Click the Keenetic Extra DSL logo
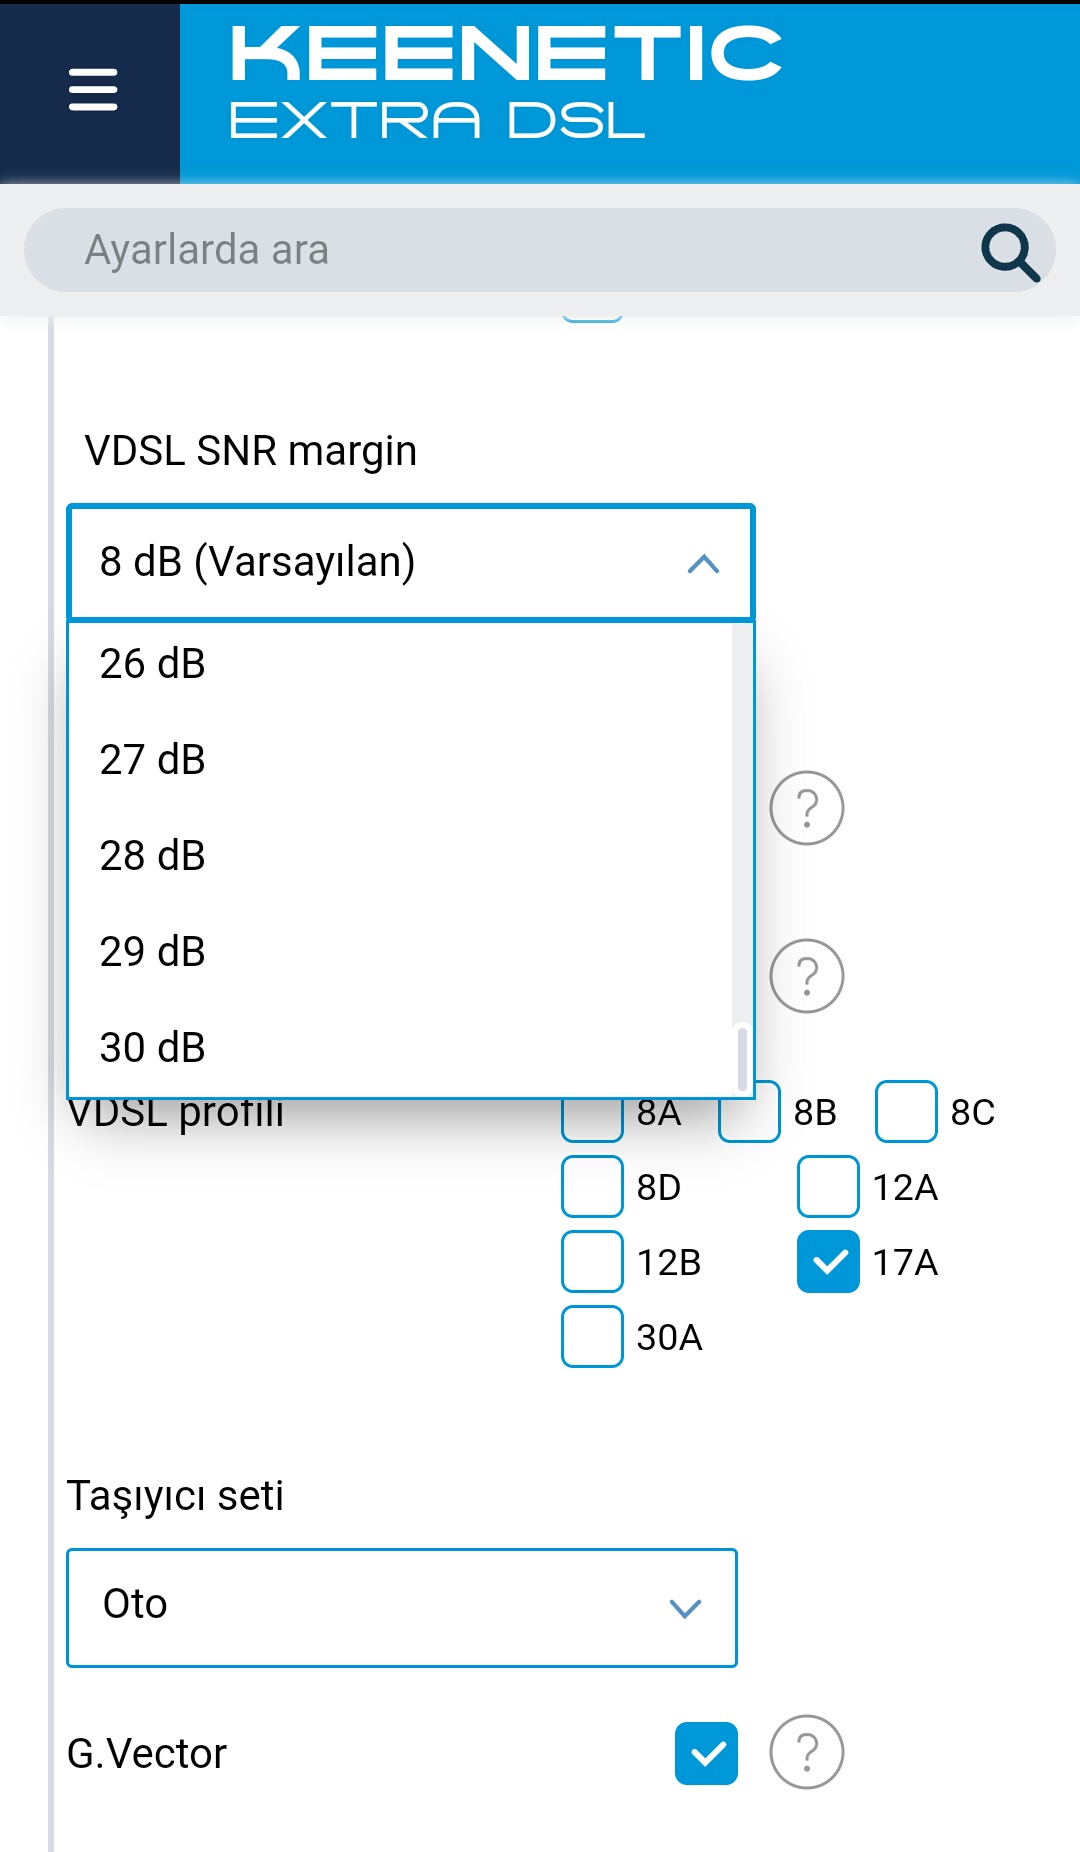This screenshot has height=1852, width=1080. click(505, 82)
